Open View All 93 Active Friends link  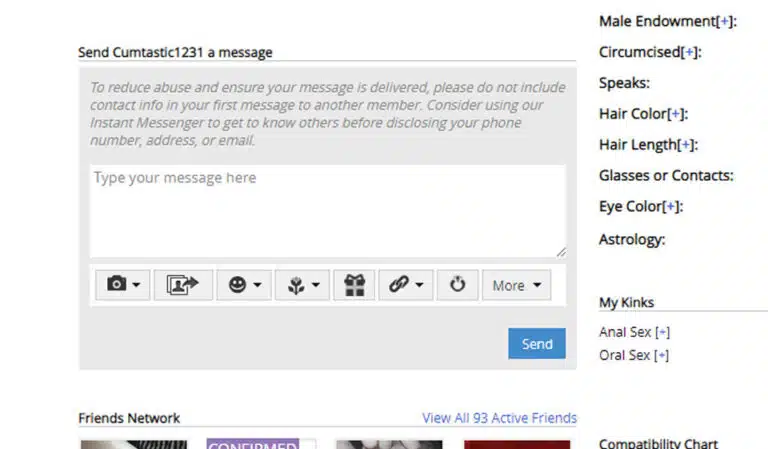[x=499, y=418]
